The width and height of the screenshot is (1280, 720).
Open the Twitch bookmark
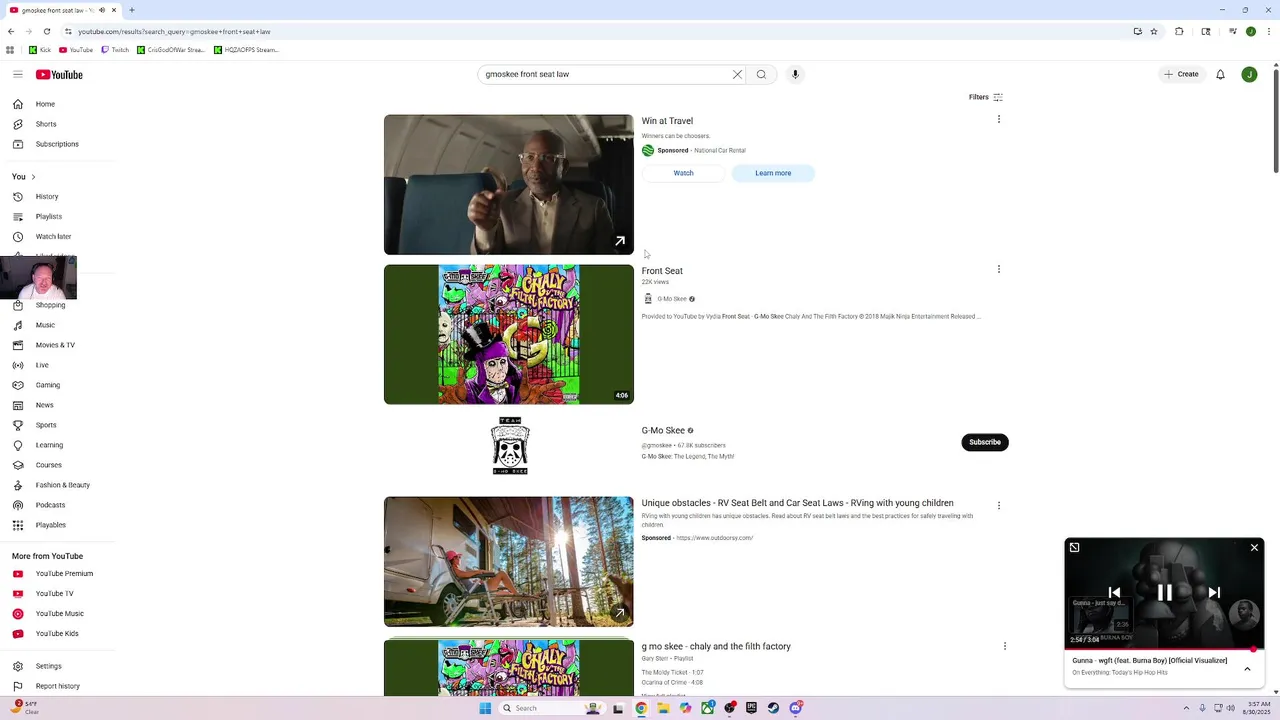pyautogui.click(x=114, y=50)
